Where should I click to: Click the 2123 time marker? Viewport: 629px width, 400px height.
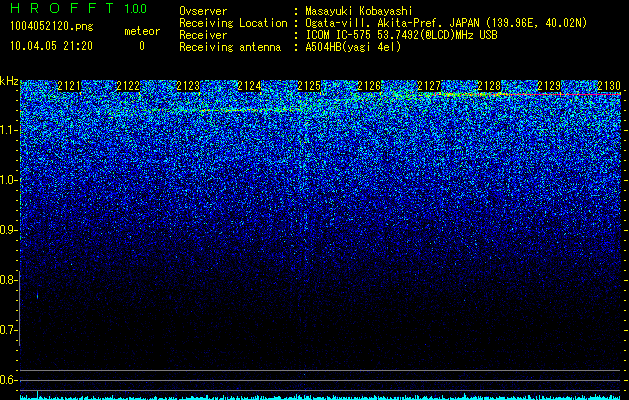[188, 86]
